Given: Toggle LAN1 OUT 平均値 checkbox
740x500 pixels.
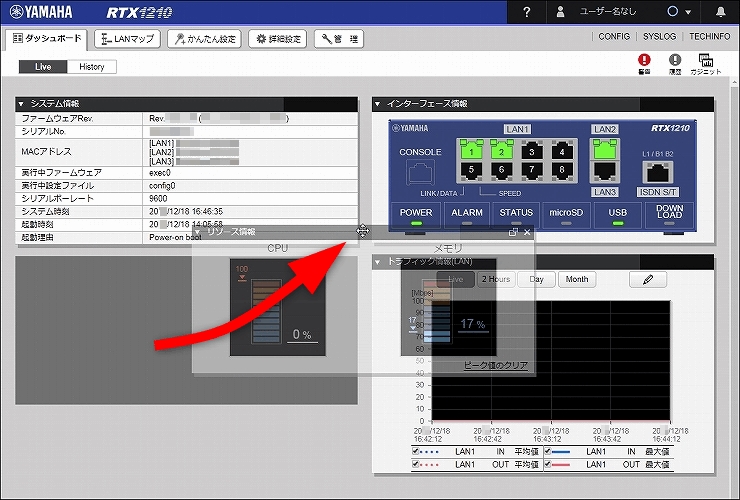Looking at the screenshot, I should pyautogui.click(x=415, y=464).
